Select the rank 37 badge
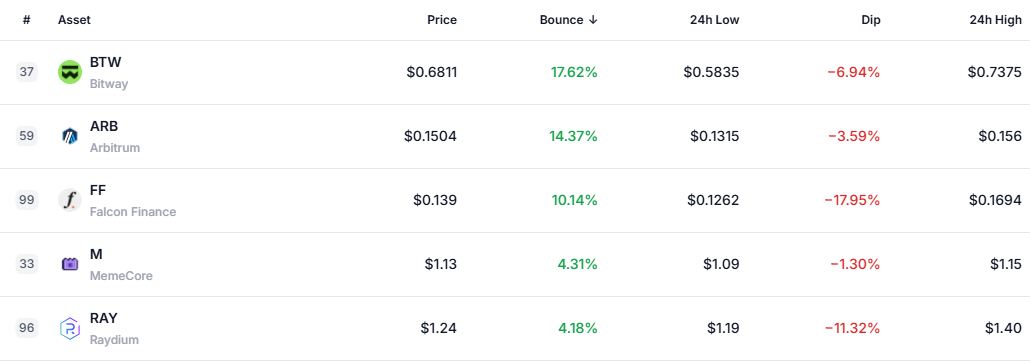The width and height of the screenshot is (1030, 364). pos(27,72)
